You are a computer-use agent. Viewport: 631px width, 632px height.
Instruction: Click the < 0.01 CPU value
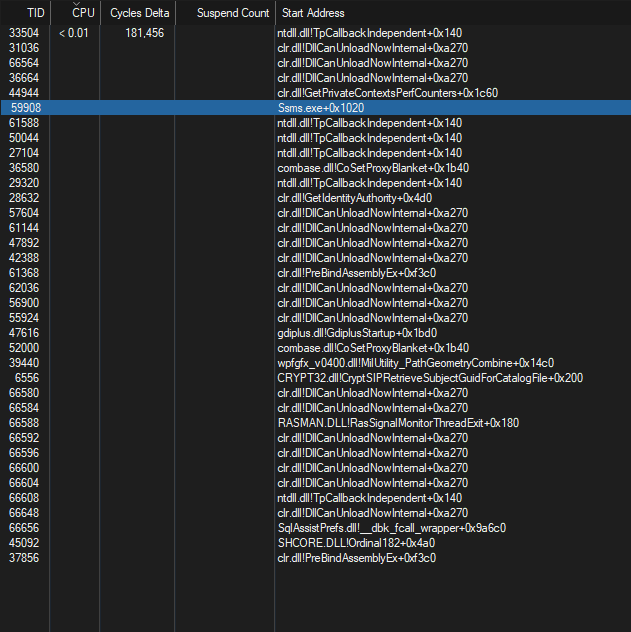tap(74, 33)
